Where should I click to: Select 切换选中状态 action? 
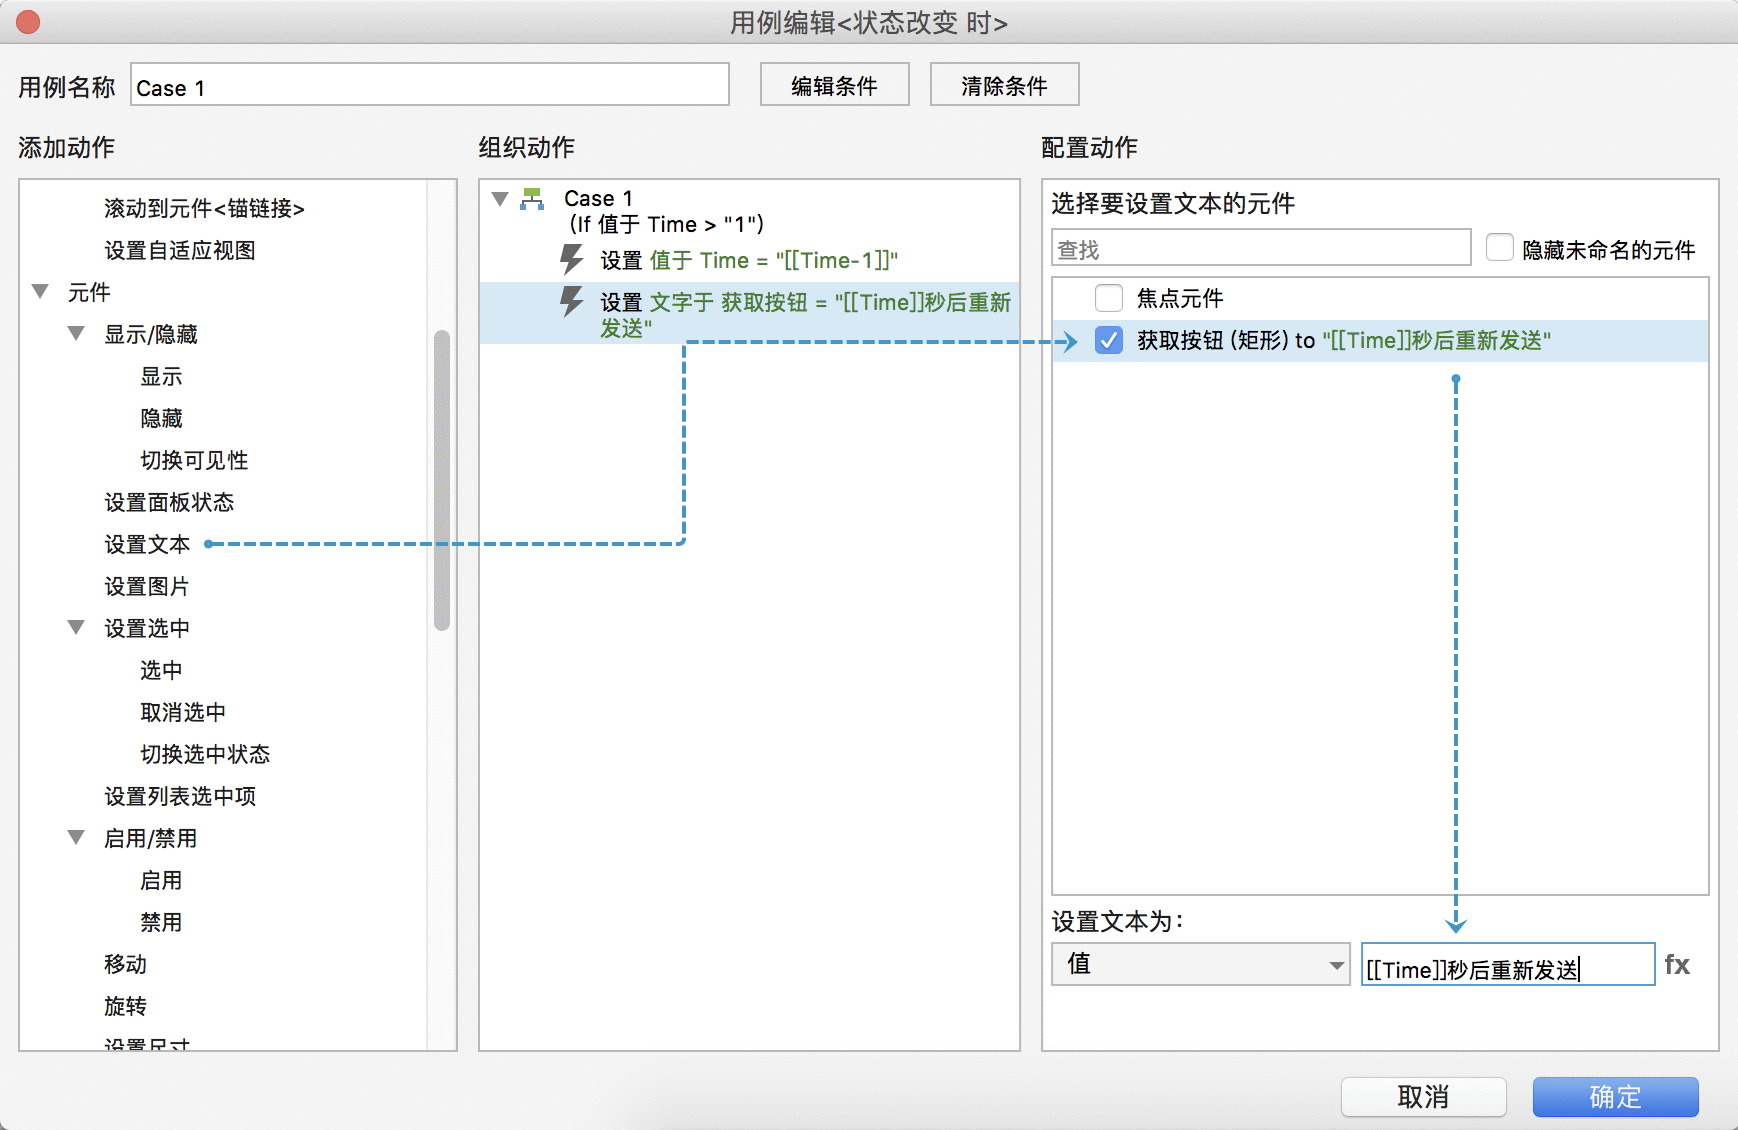tap(205, 754)
